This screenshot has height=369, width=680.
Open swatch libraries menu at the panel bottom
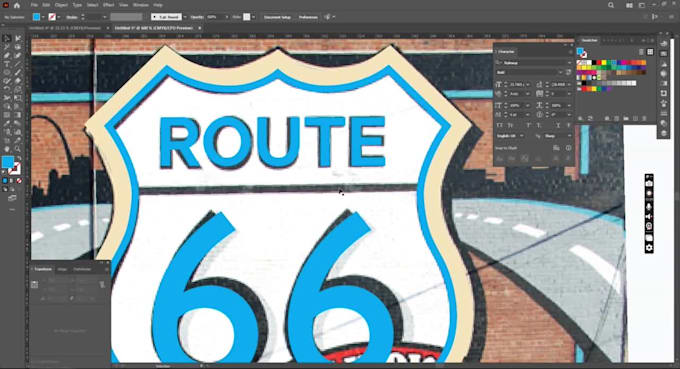tap(580, 118)
